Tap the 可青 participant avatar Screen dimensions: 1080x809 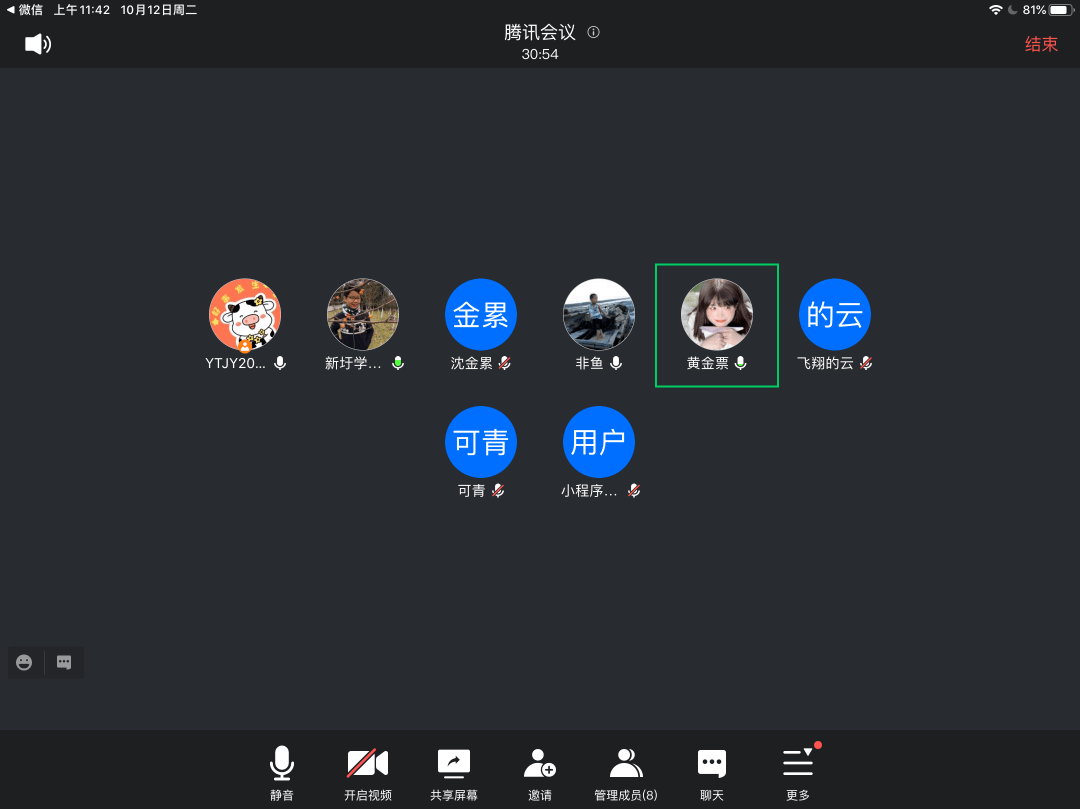[x=481, y=442]
